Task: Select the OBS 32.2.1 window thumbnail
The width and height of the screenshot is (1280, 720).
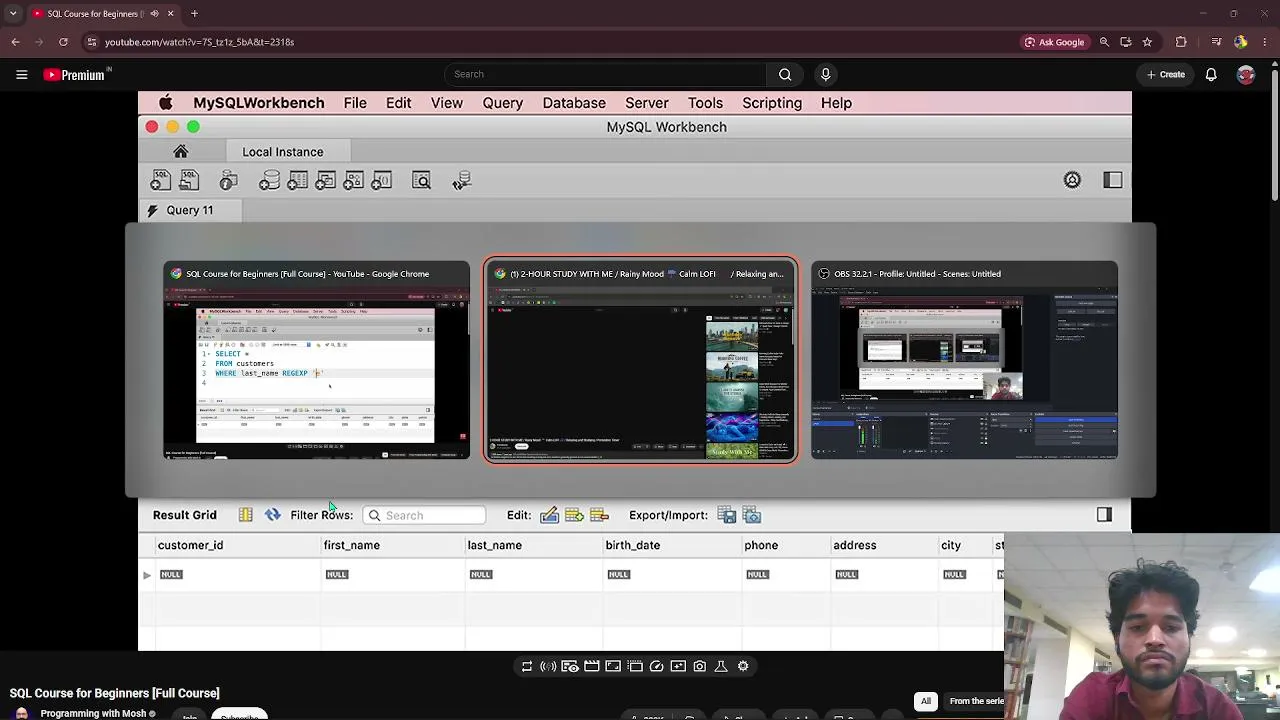Action: click(x=964, y=360)
